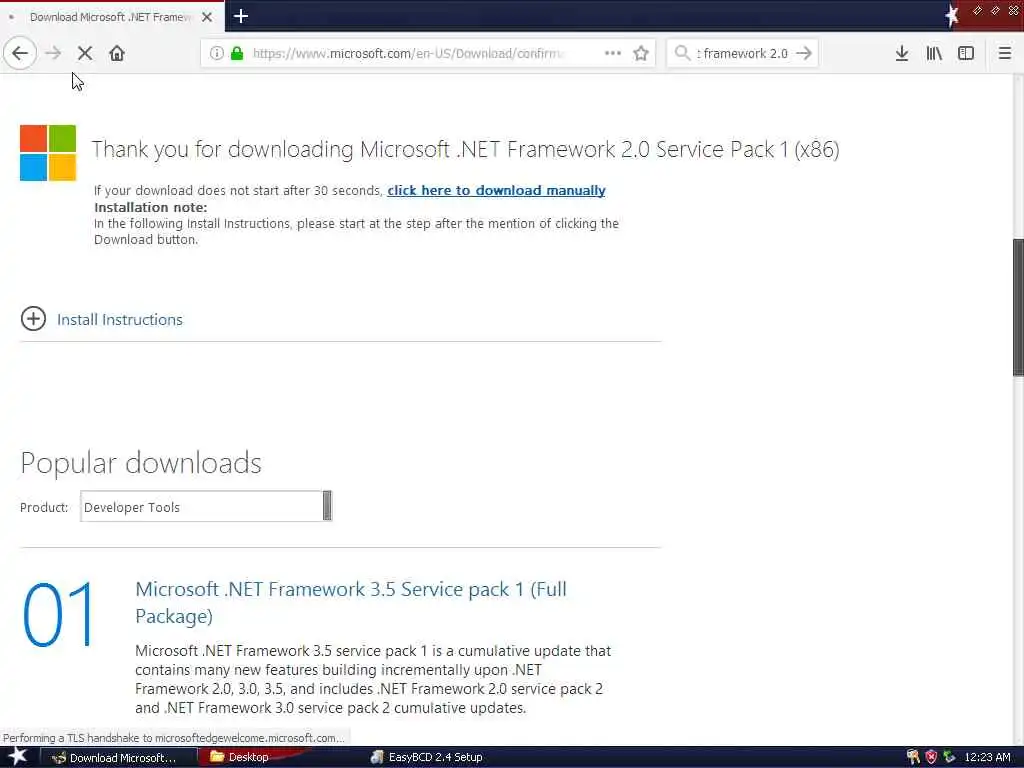Screen dimensions: 1024x768
Task: Select the Download Microsoft .NET Framework tab
Action: [x=111, y=17]
